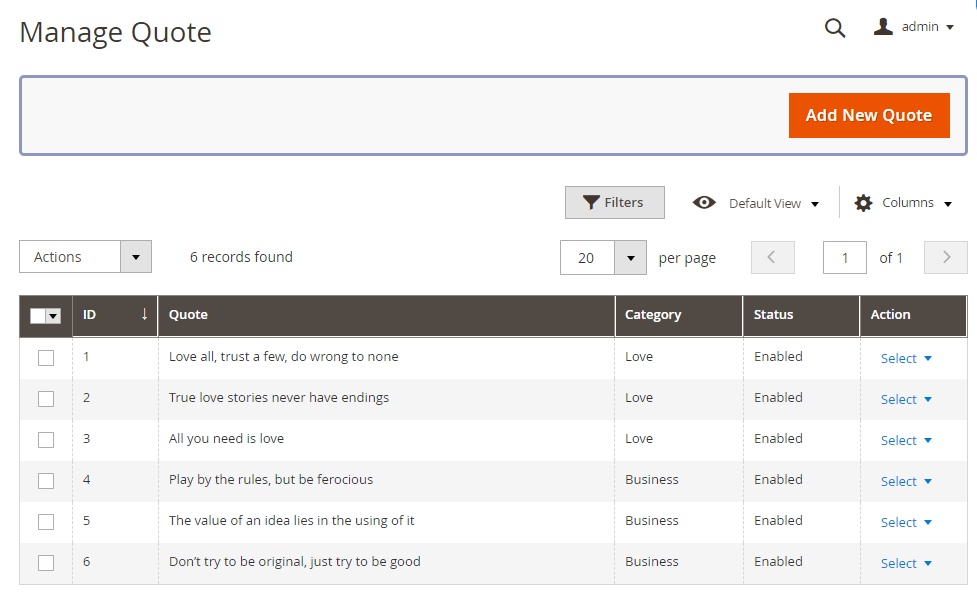Tick the checkbox for quote ID 6
The height and width of the screenshot is (596, 977).
[46, 563]
